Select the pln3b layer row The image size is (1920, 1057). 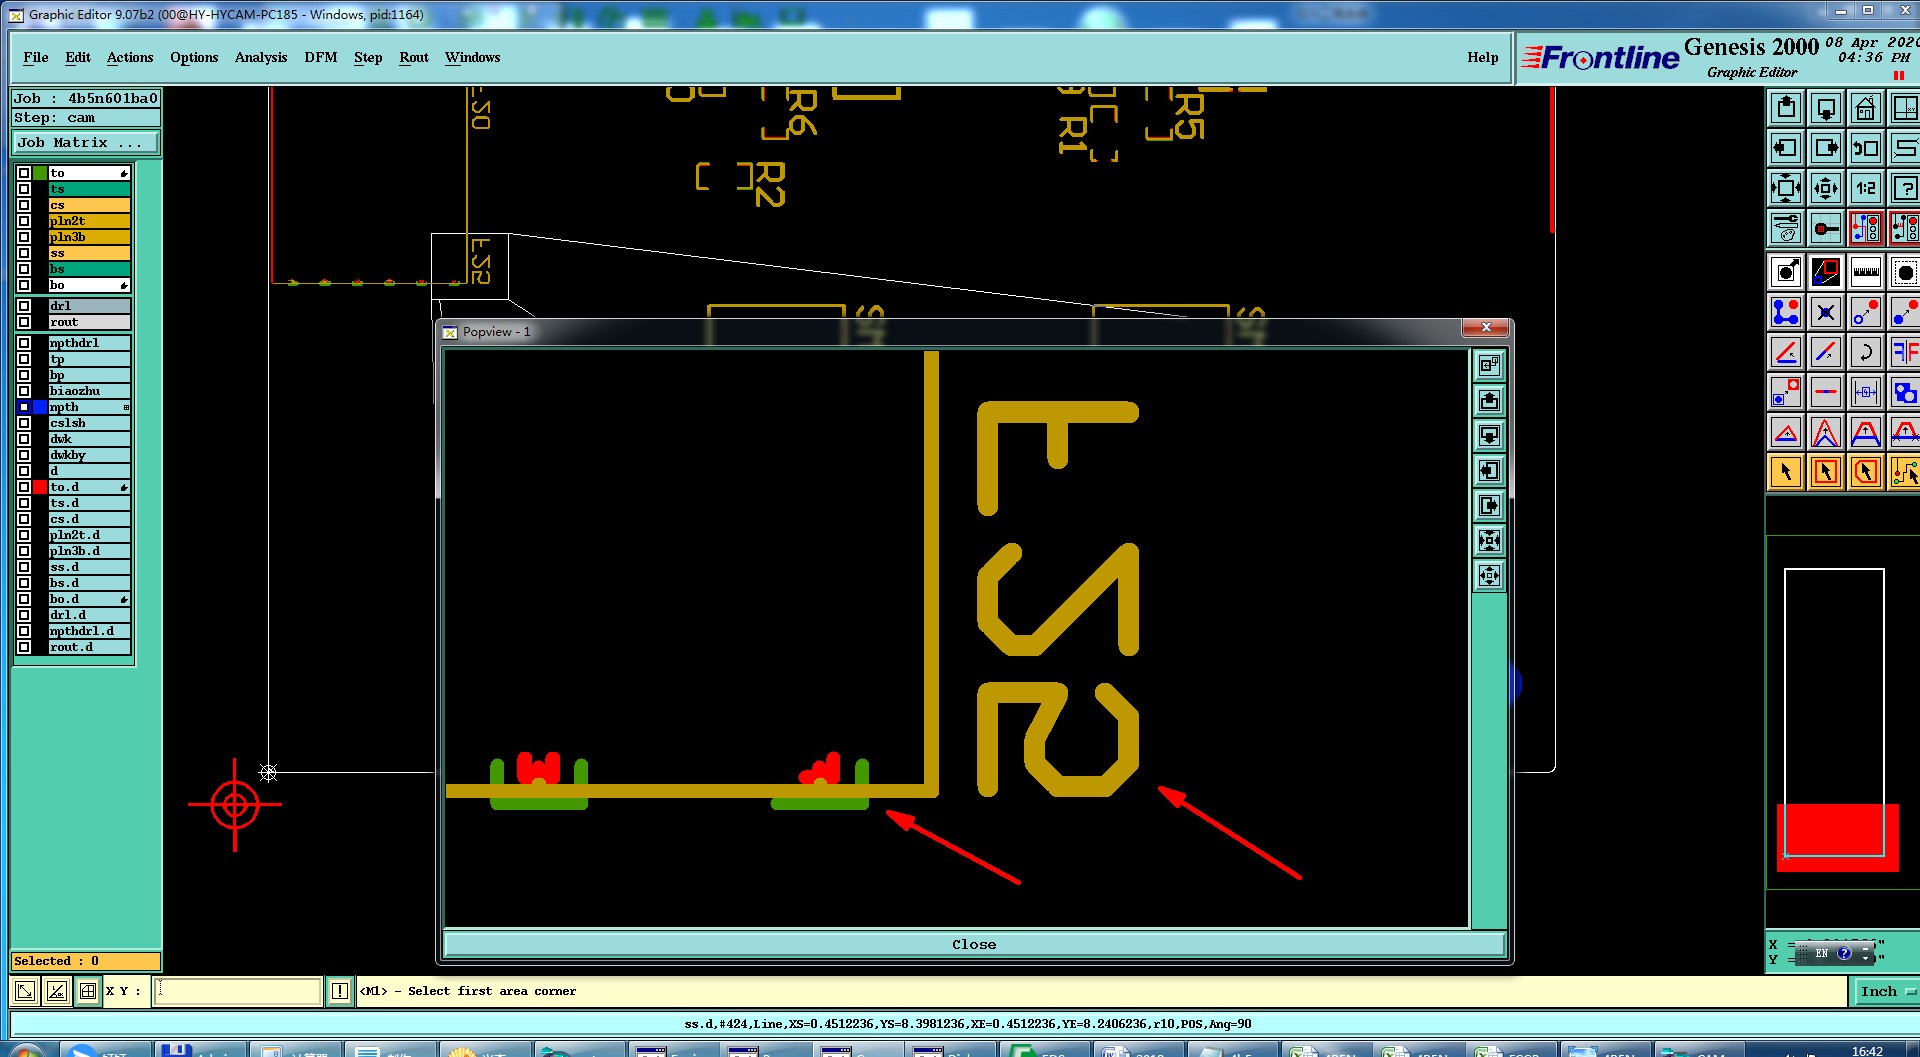(x=89, y=237)
